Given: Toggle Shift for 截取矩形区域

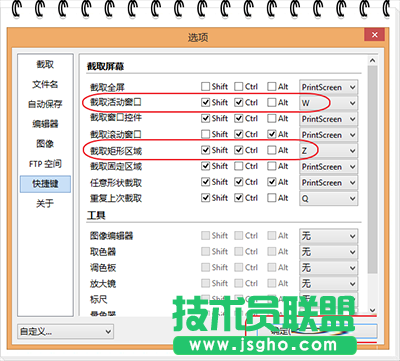Looking at the screenshot, I should (x=206, y=150).
